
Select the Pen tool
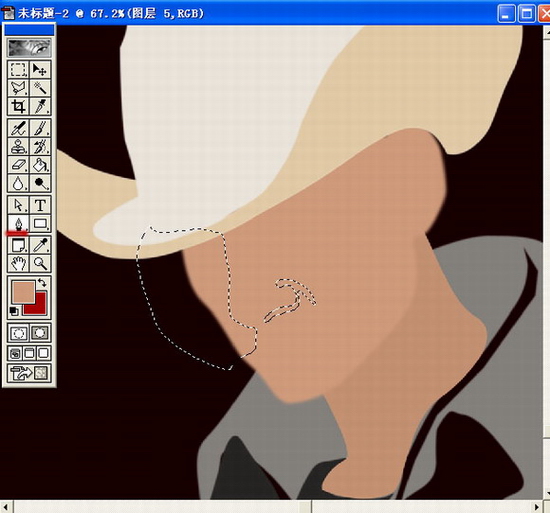coord(18,223)
